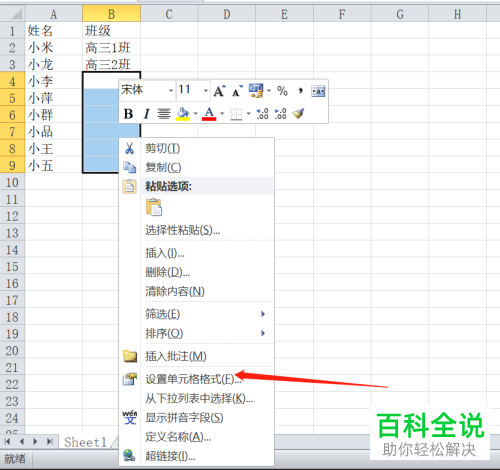Image resolution: width=500 pixels, height=470 pixels.
Task: Expand fill color dropdown arrow
Action: [x=195, y=114]
